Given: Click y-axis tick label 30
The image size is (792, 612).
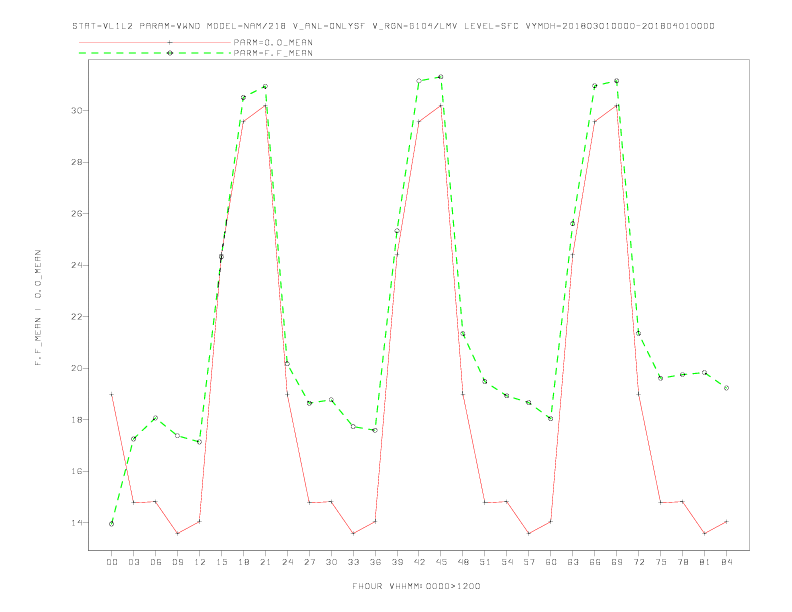Looking at the screenshot, I should click(77, 110).
